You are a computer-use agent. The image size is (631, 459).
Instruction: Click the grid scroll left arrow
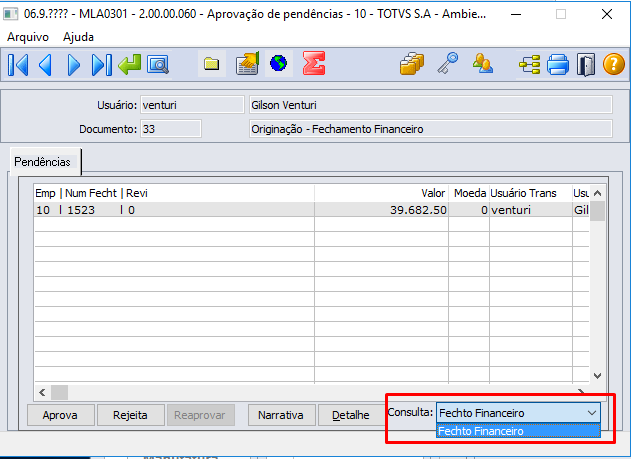coord(42,392)
